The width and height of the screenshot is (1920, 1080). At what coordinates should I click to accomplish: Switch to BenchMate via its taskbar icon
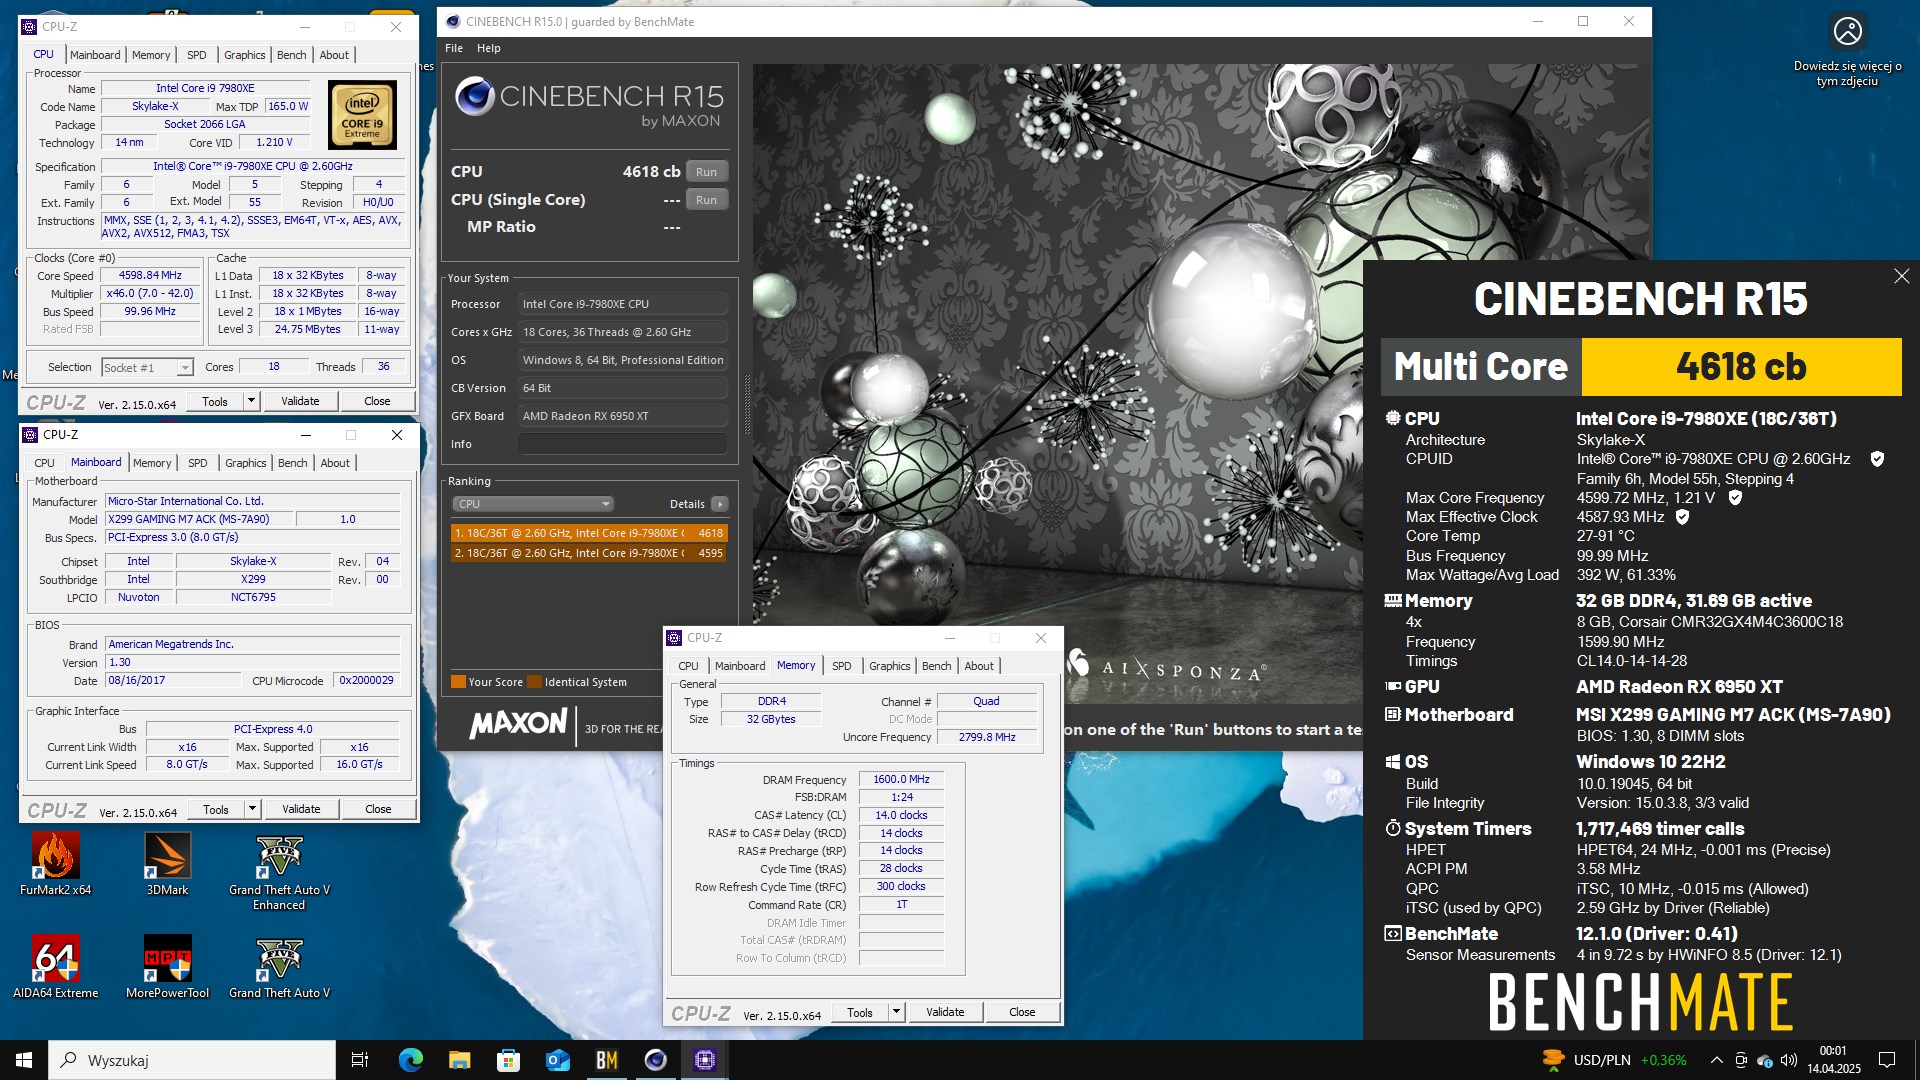pyautogui.click(x=606, y=1060)
